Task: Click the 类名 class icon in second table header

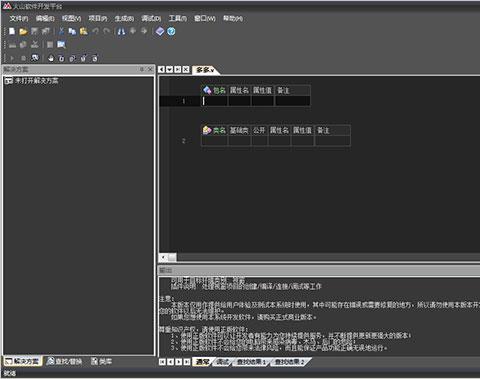Action: (x=207, y=130)
